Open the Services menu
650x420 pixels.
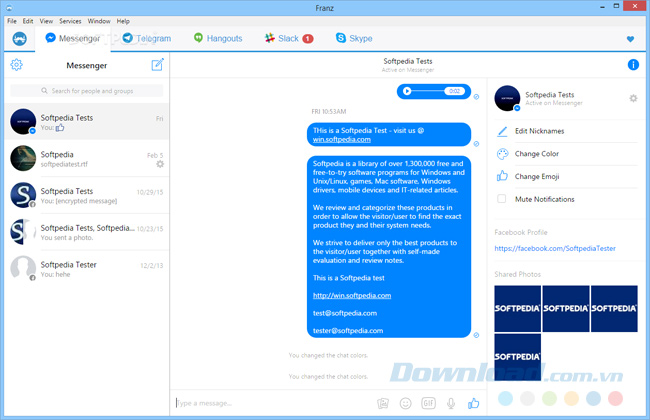pyautogui.click(x=70, y=20)
